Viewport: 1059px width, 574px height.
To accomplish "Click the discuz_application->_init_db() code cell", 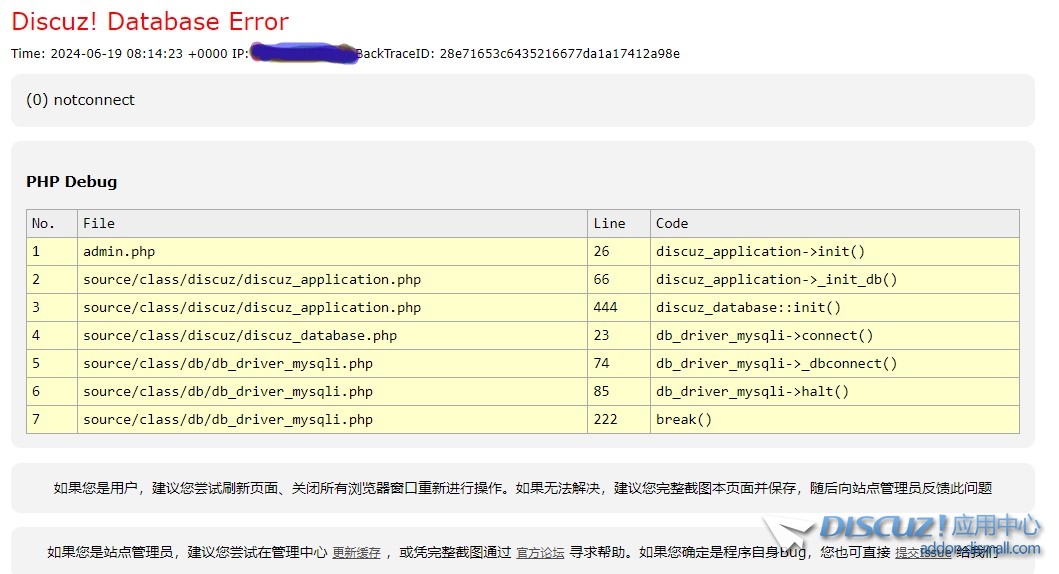I will [776, 279].
